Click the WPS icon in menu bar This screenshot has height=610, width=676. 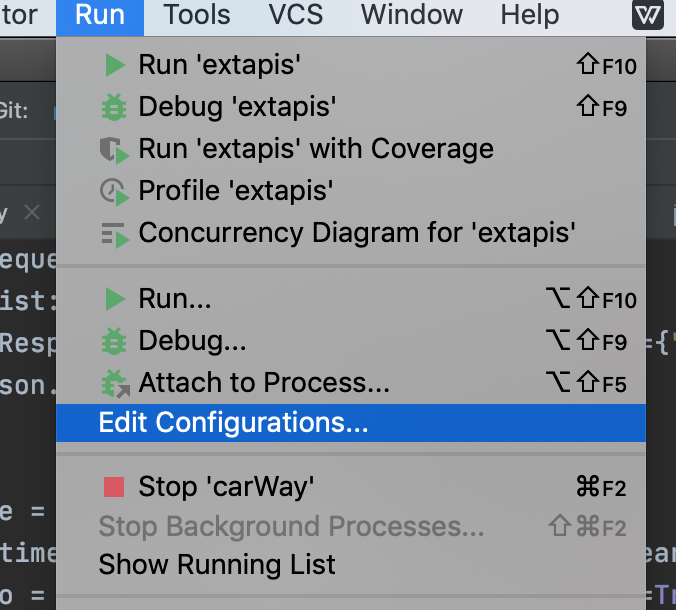point(648,16)
